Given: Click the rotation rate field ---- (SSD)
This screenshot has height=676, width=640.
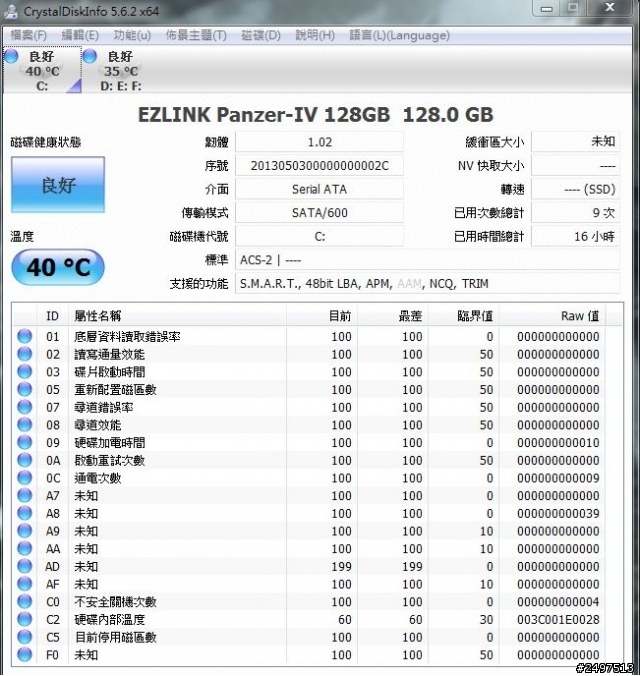Looking at the screenshot, I should tap(576, 189).
